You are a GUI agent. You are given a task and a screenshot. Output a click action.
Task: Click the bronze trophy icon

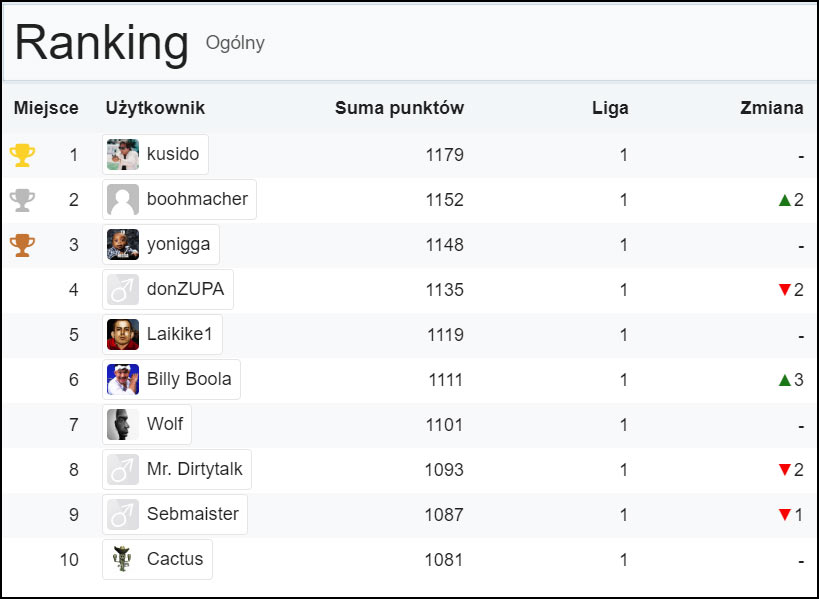[22, 245]
